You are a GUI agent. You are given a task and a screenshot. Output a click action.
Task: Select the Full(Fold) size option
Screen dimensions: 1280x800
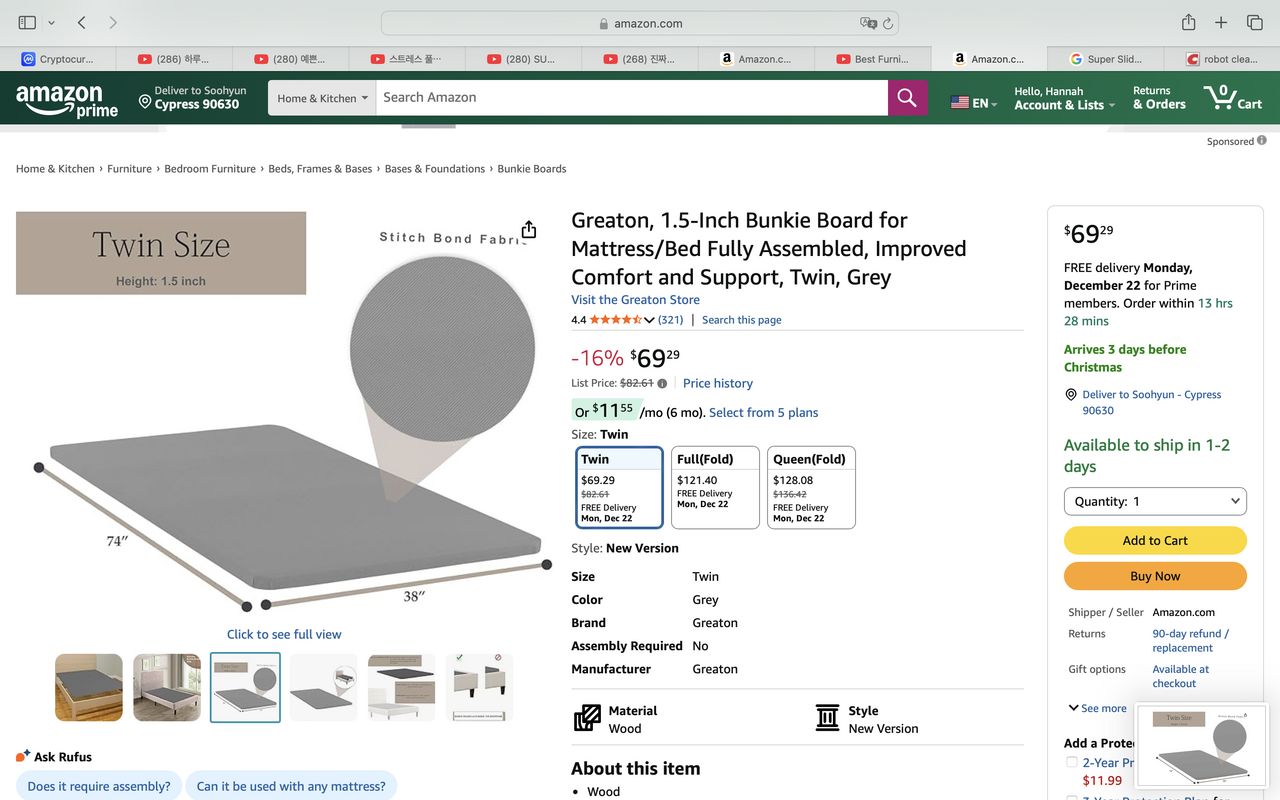[x=715, y=487]
